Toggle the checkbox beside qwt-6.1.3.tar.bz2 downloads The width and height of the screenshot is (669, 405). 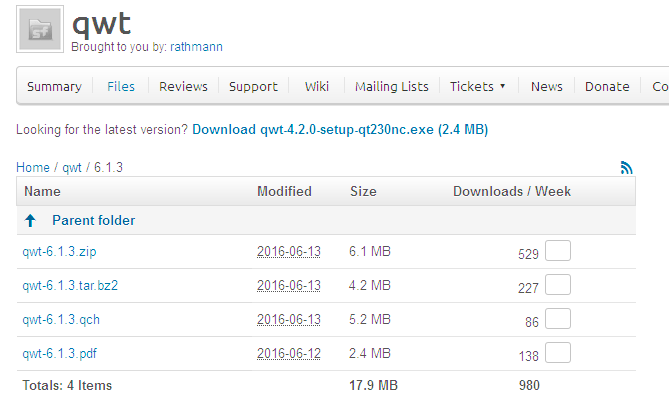(558, 286)
